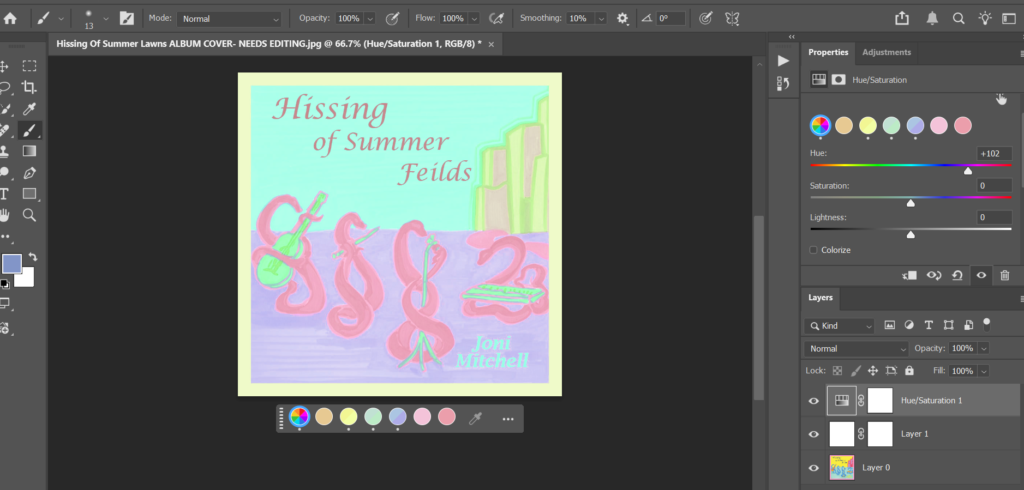Toggle the layer filtering switch
Viewport: 1024px width, 490px height.
point(987,323)
